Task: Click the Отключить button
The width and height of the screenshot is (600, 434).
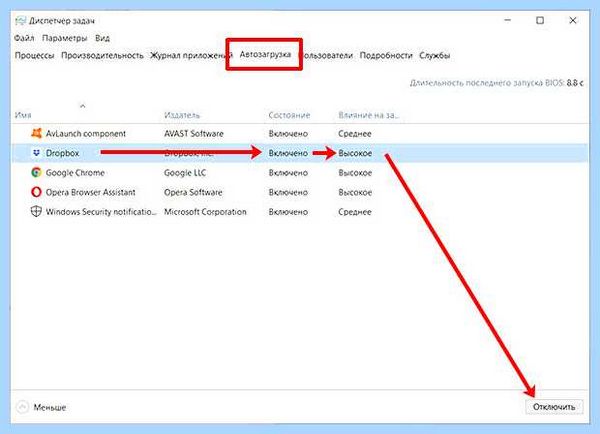Action: click(x=554, y=406)
